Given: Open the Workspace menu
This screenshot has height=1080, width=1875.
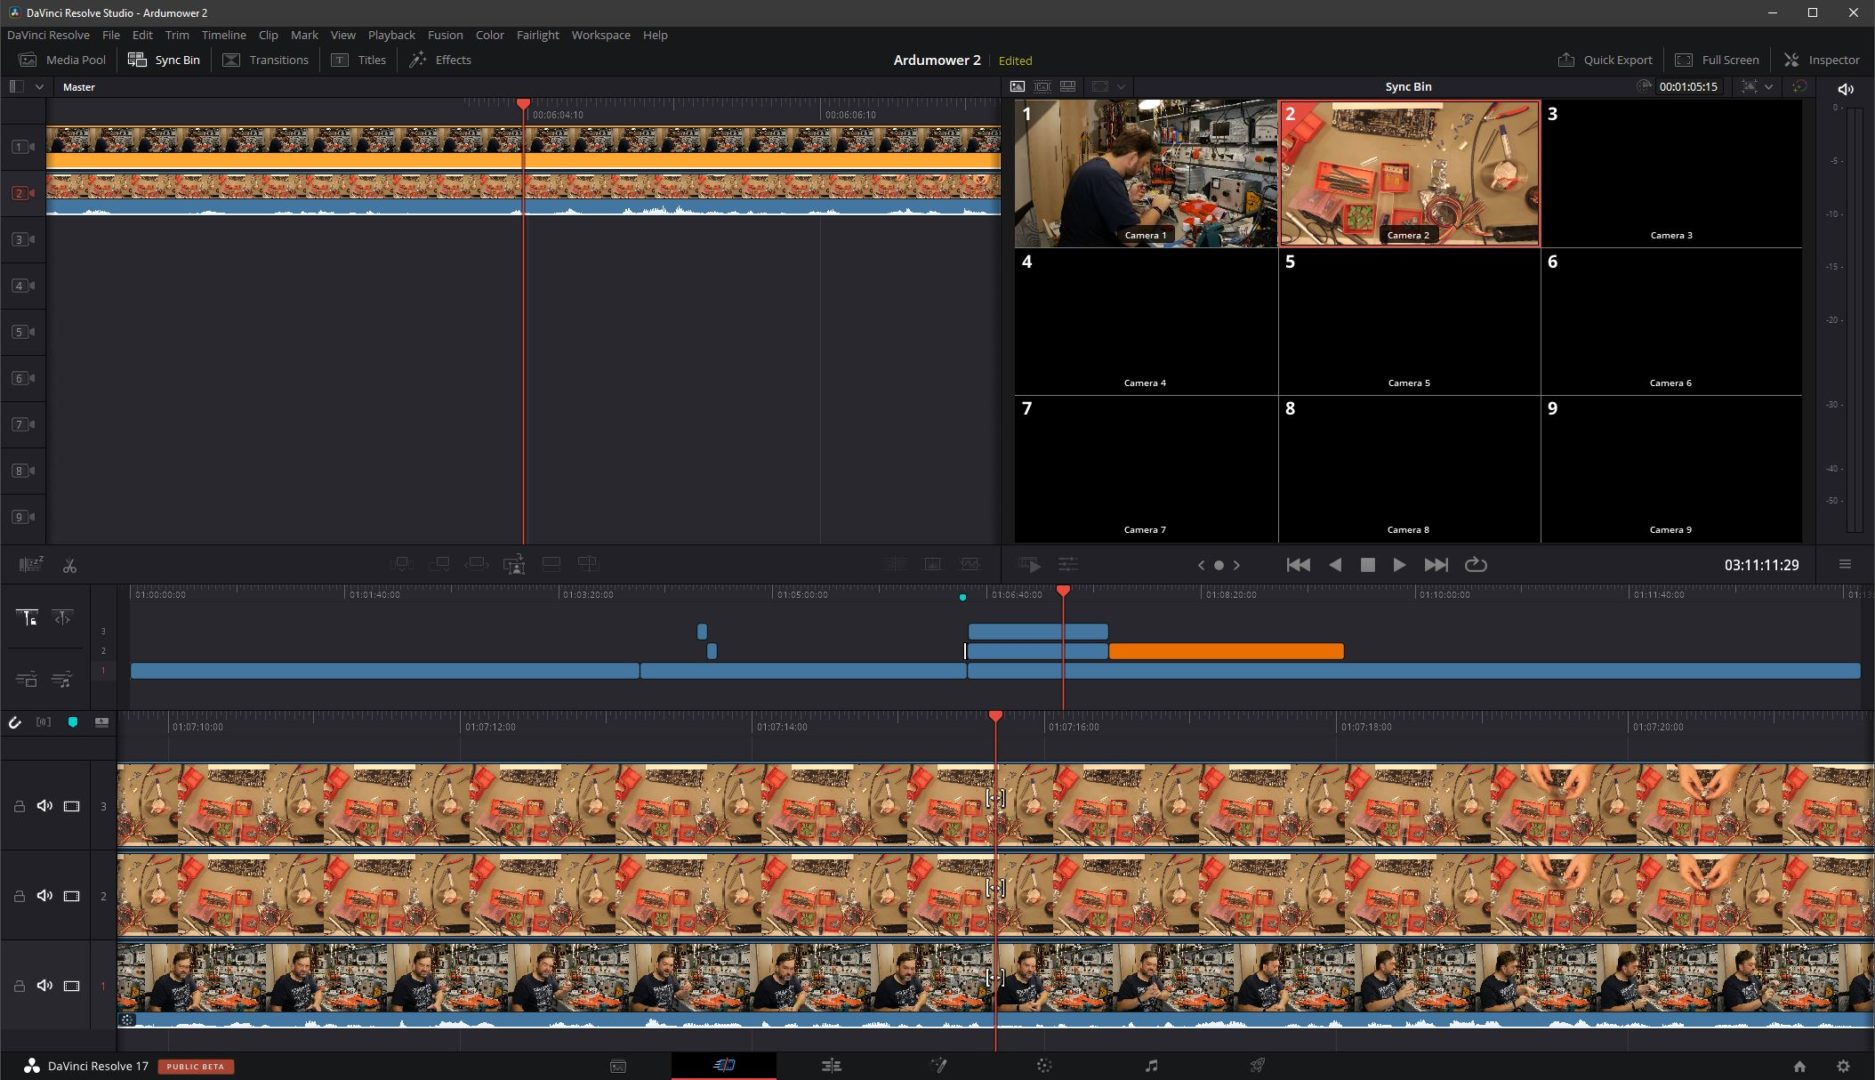Looking at the screenshot, I should [x=600, y=35].
